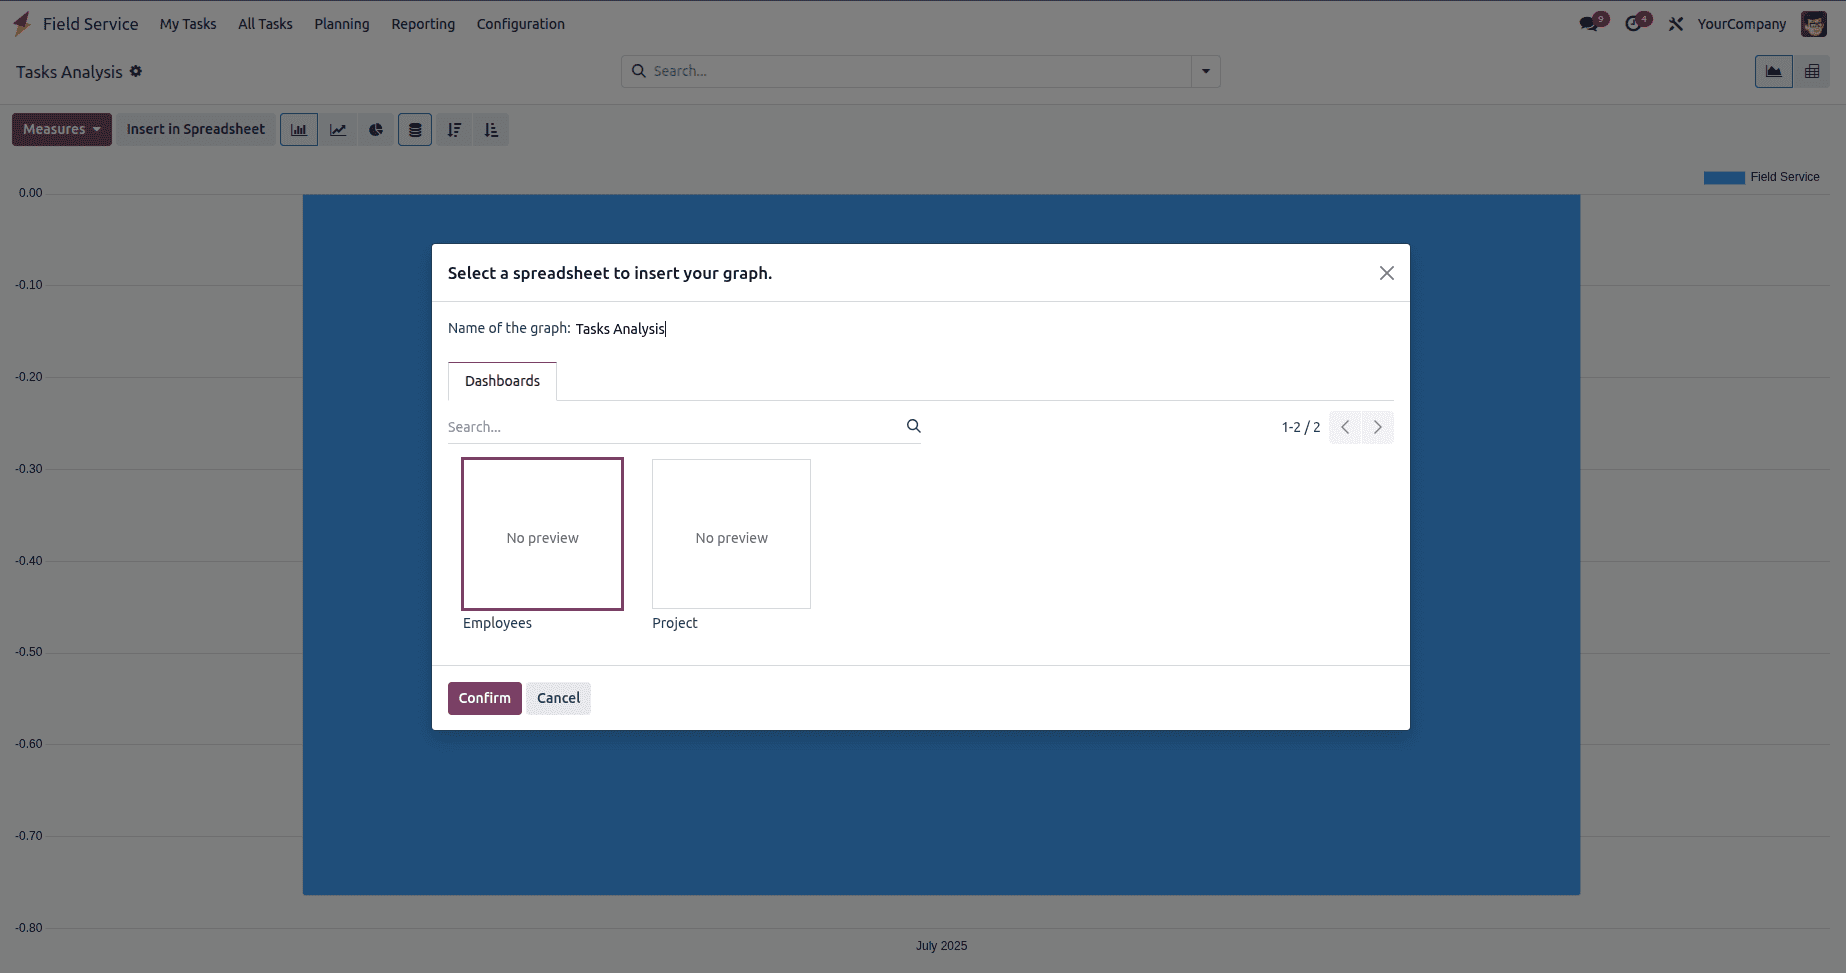This screenshot has width=1846, height=973.
Task: Close the spreadsheet selection dialog
Action: point(1386,273)
